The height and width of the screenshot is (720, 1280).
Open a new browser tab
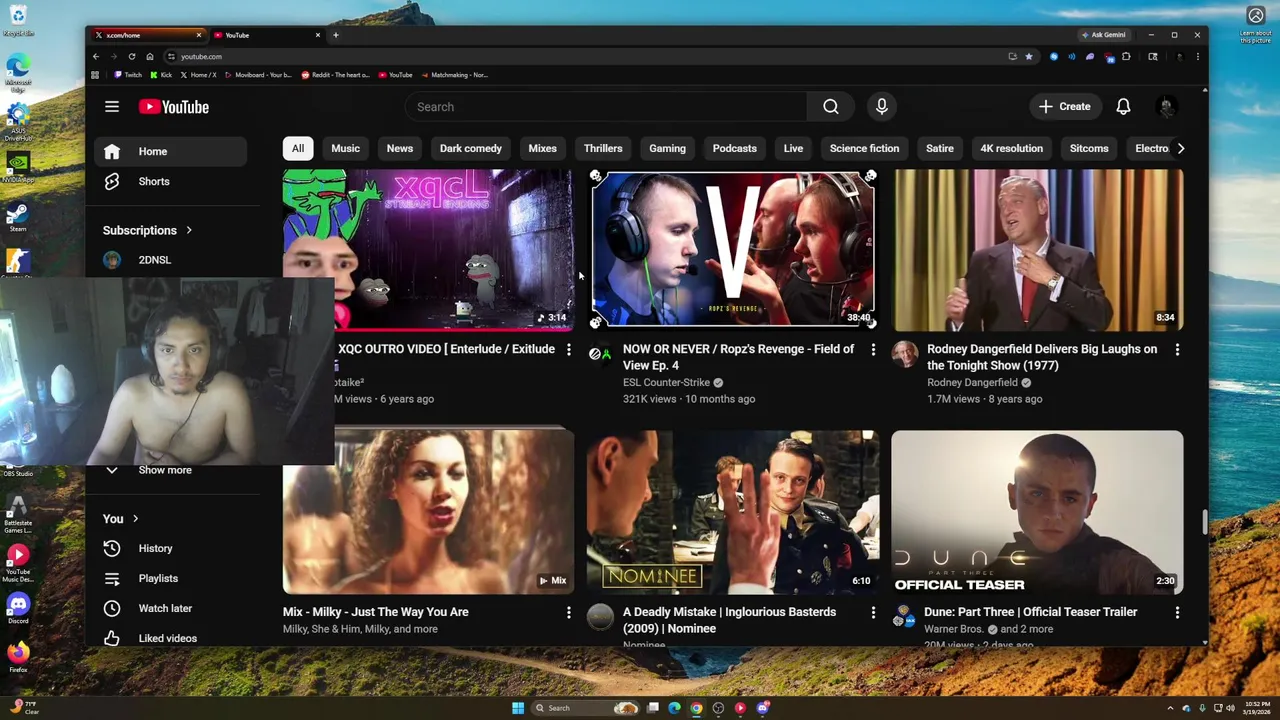[x=335, y=35]
